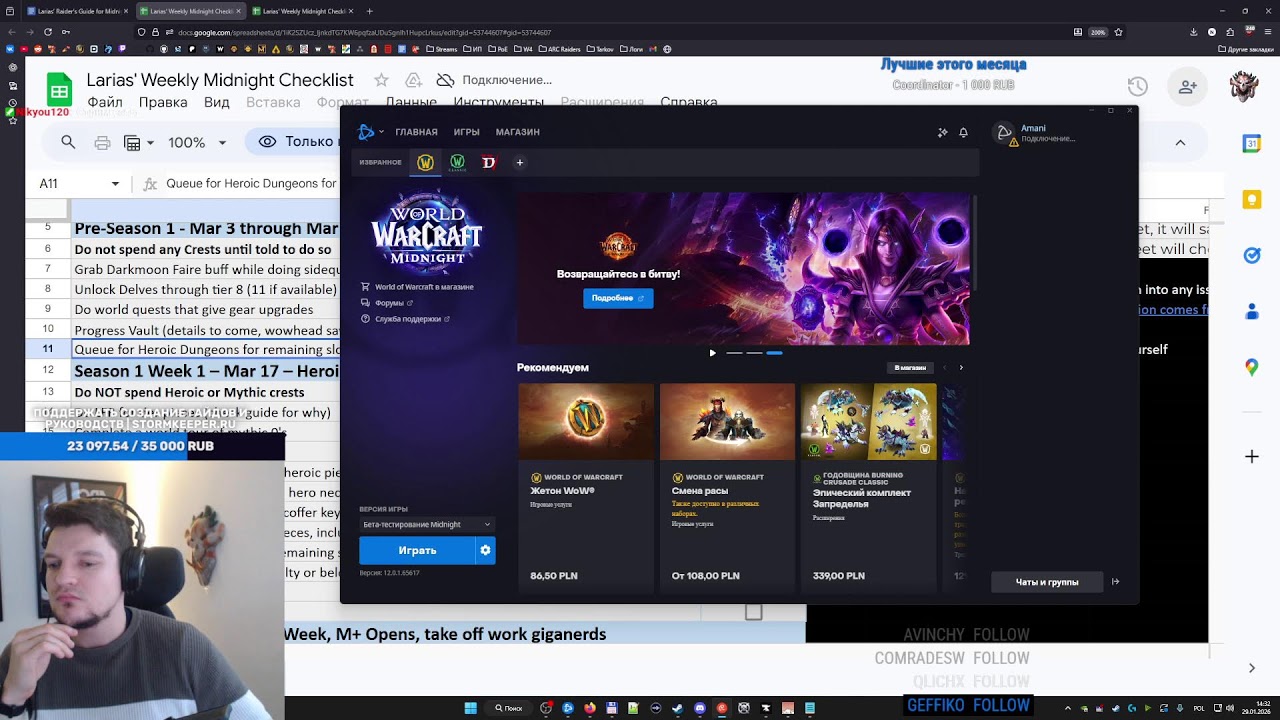Expand the Sheets side panel chevron
The width and height of the screenshot is (1280, 720).
click(1251, 668)
